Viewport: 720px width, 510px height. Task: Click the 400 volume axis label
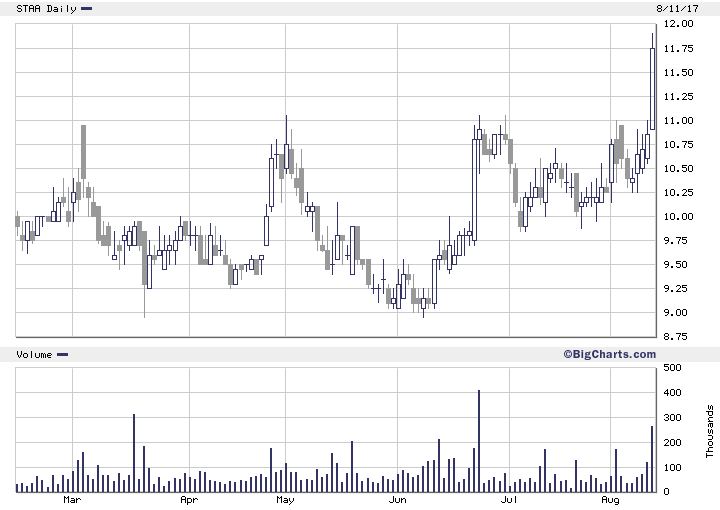[673, 393]
